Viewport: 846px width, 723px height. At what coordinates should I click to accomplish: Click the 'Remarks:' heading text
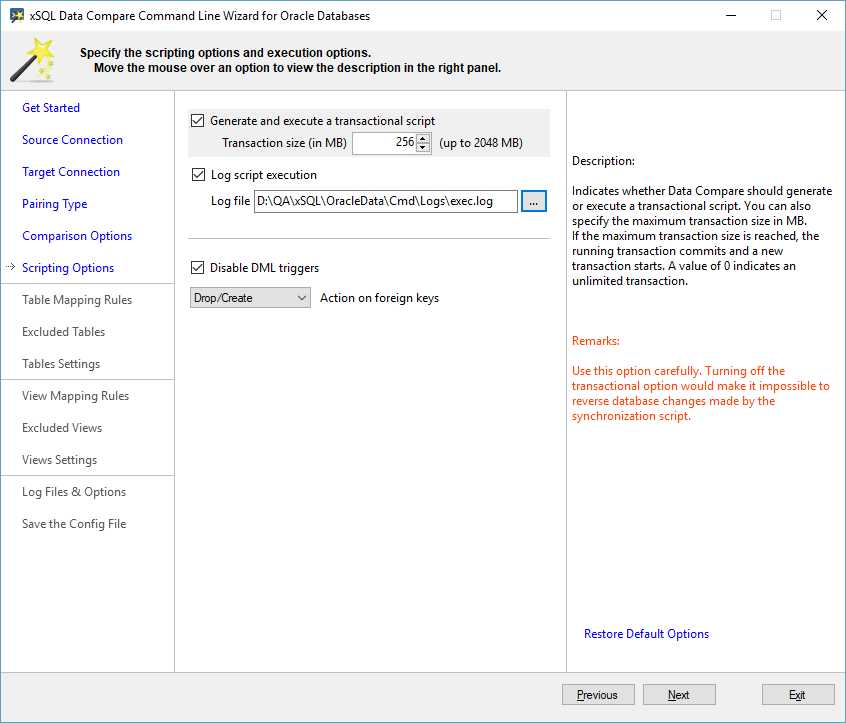(596, 341)
